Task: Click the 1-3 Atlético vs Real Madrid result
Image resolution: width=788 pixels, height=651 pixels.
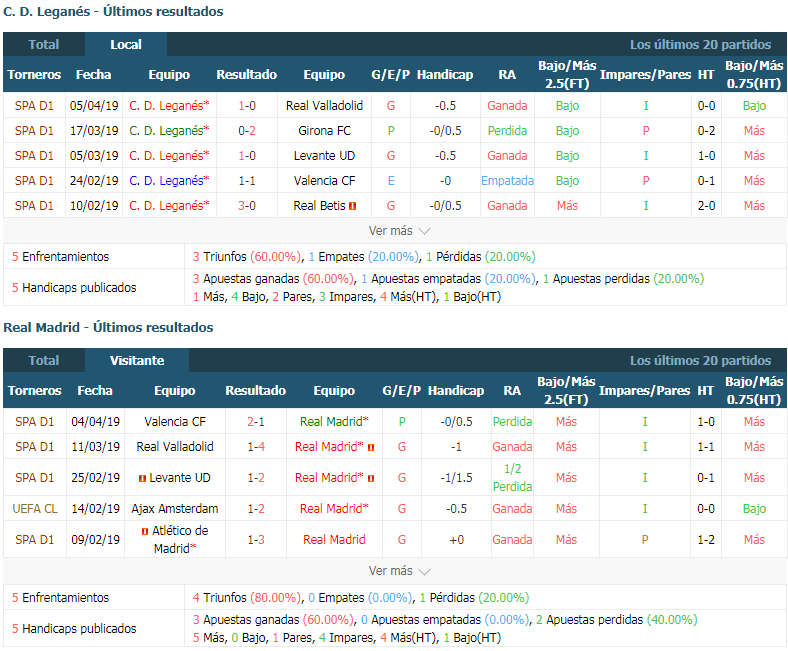Action: pyautogui.click(x=256, y=539)
